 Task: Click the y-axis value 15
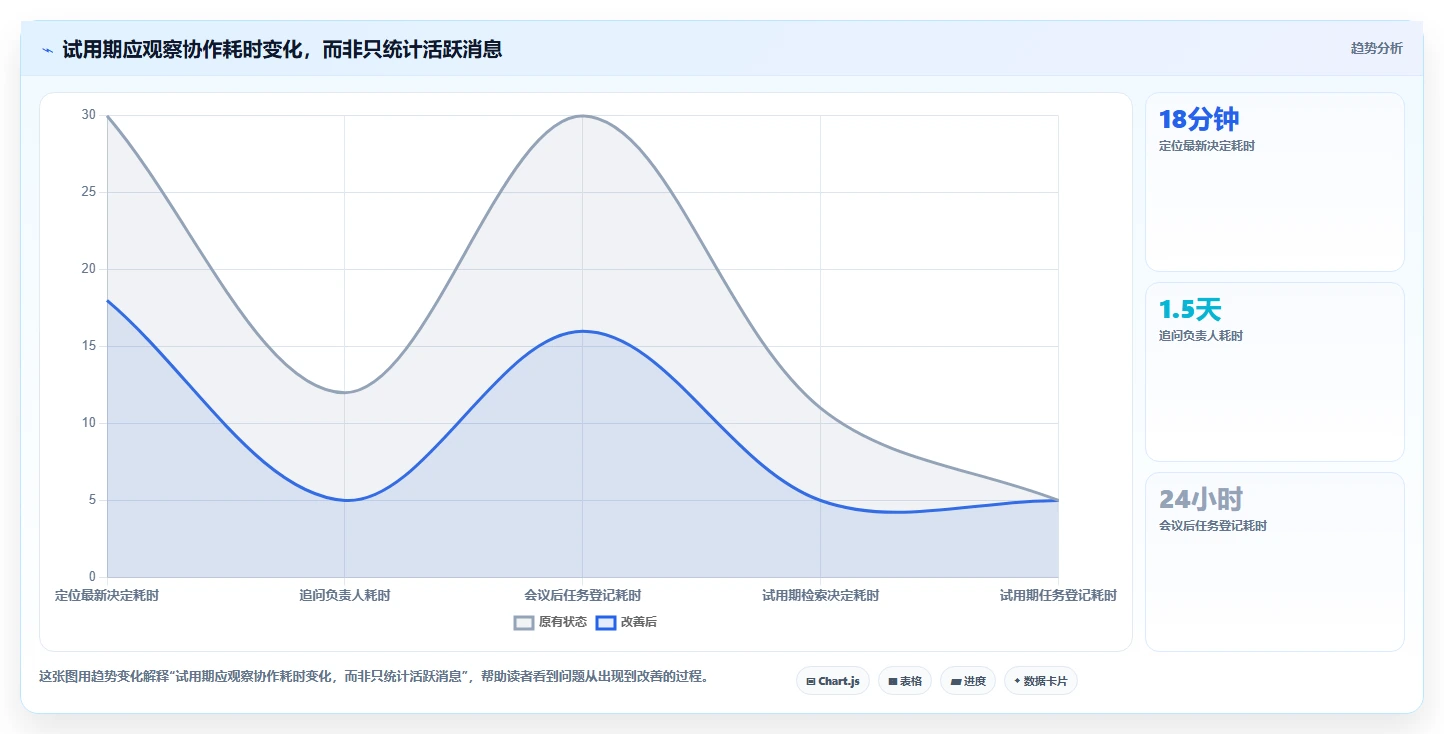pyautogui.click(x=89, y=346)
